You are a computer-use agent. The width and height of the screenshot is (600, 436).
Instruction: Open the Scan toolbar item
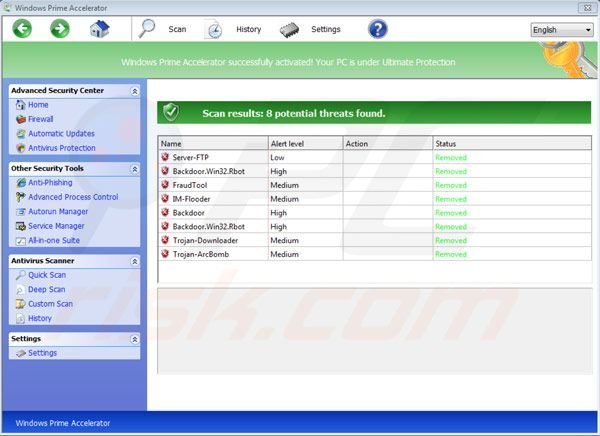coord(177,29)
